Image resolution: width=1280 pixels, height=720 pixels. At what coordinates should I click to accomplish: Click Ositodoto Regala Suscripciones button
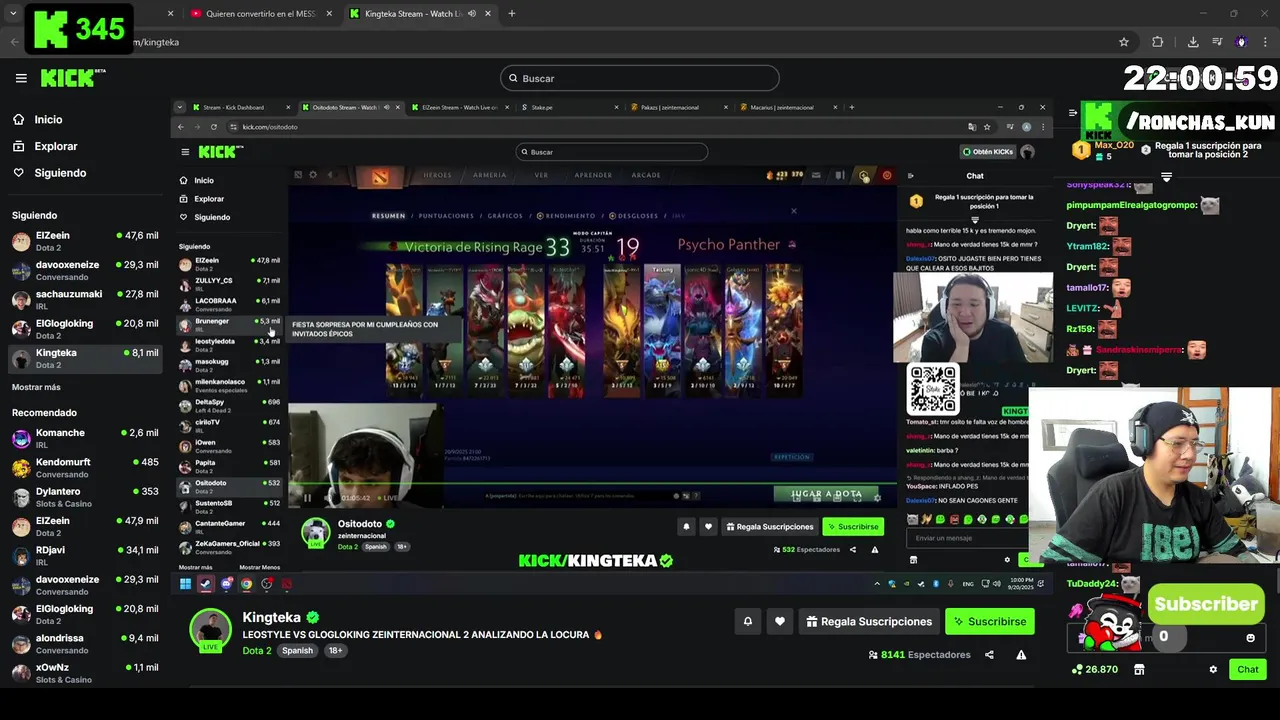coord(770,527)
